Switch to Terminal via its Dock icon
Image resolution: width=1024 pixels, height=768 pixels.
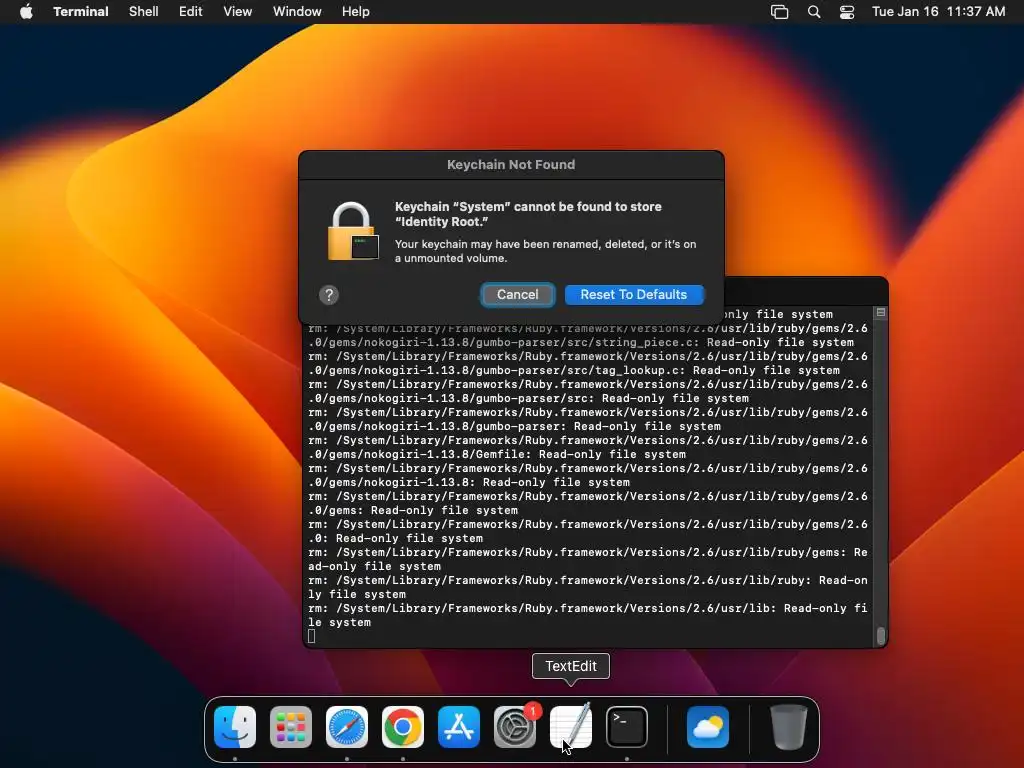(x=627, y=727)
